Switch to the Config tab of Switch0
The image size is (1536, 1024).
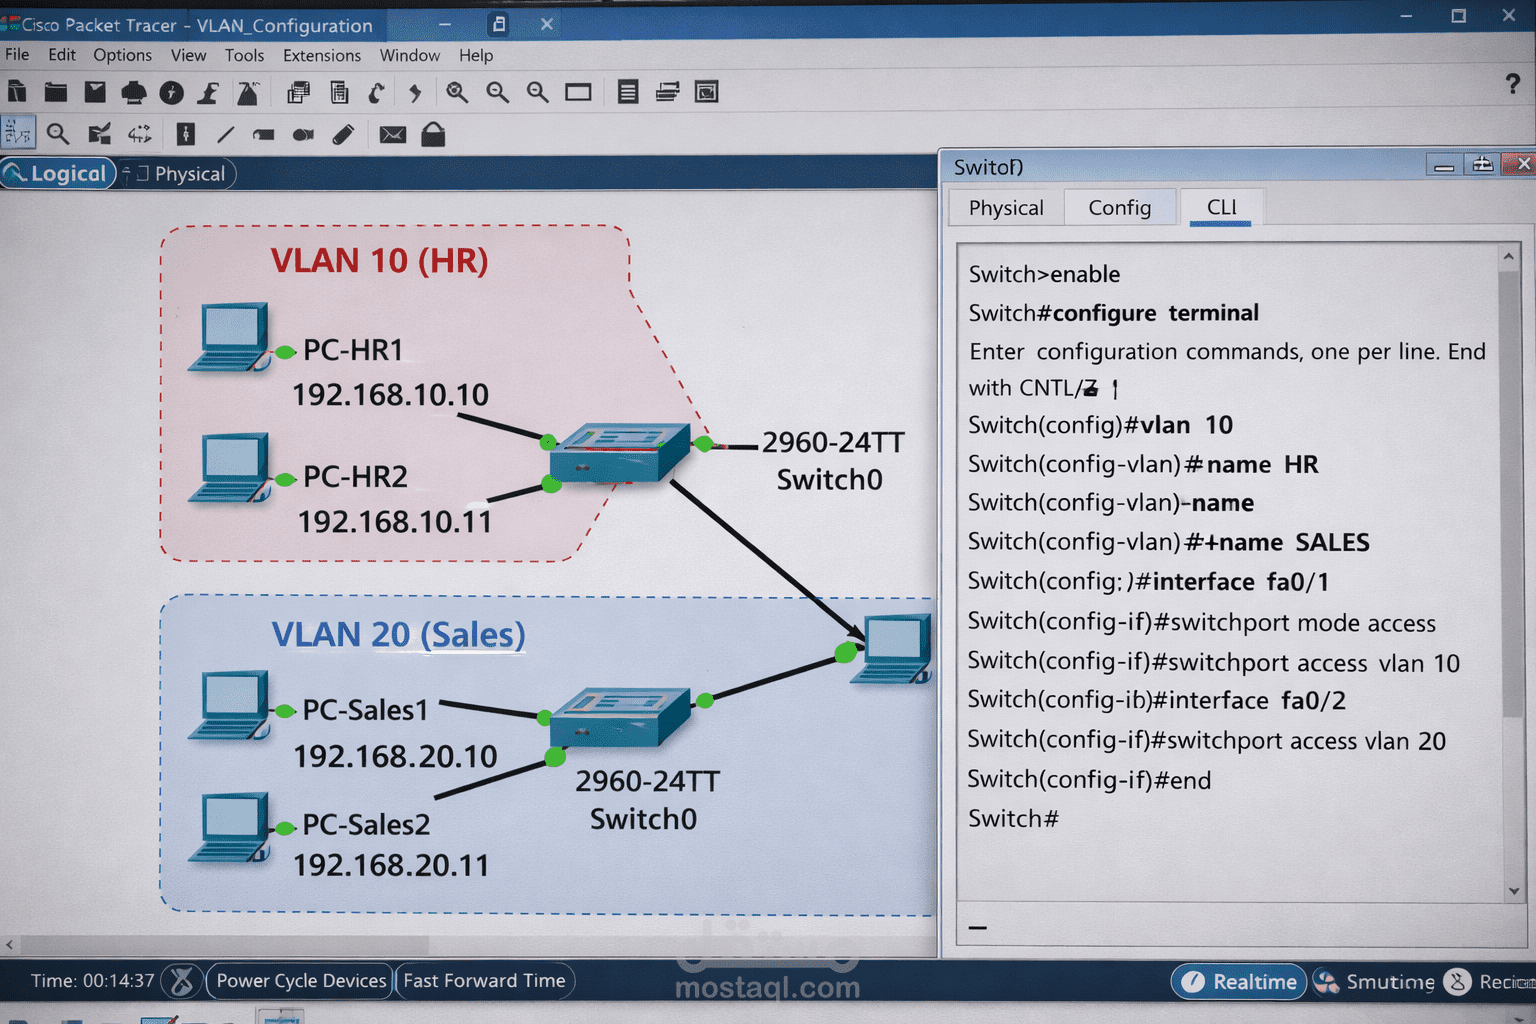coord(1119,207)
